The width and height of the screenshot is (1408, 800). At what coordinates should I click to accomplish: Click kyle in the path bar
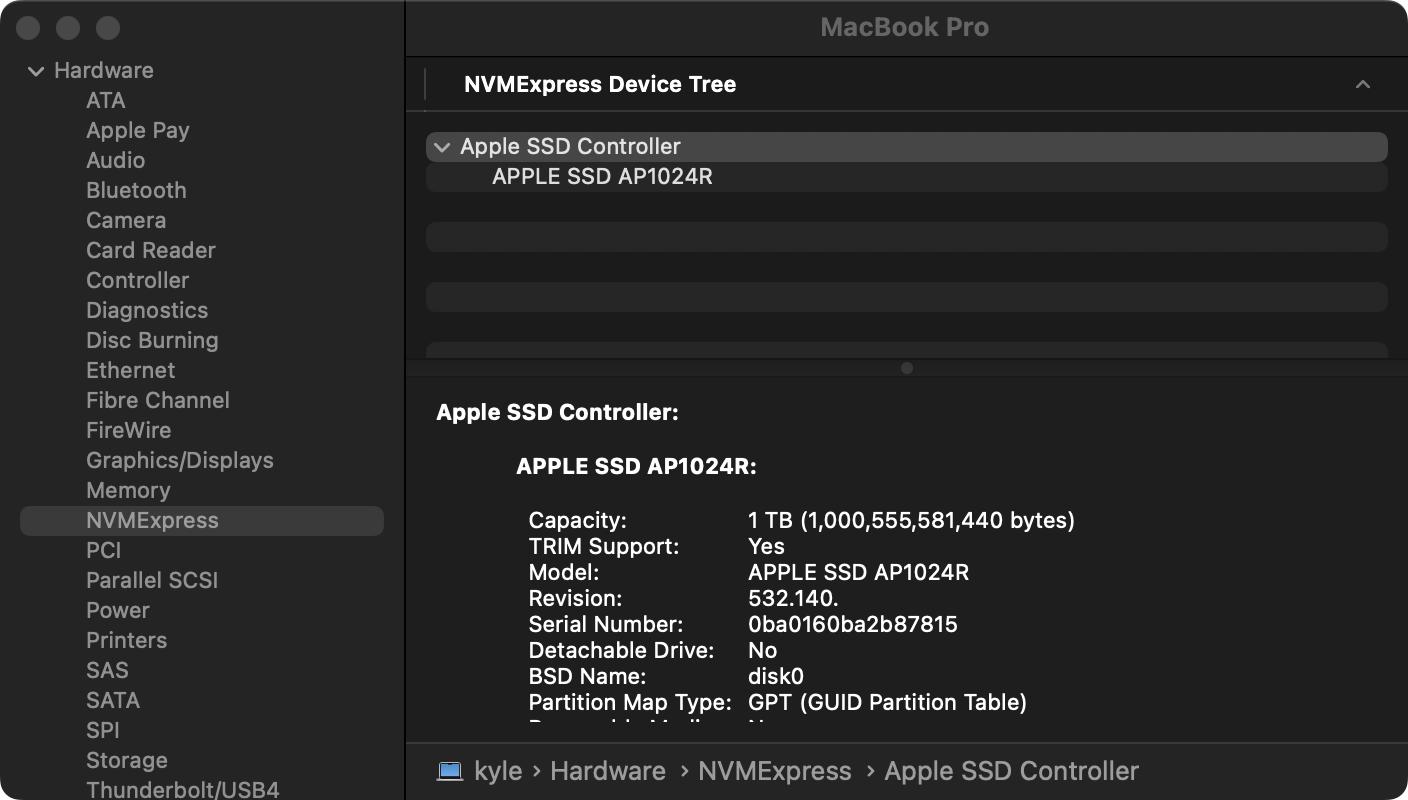(x=497, y=771)
